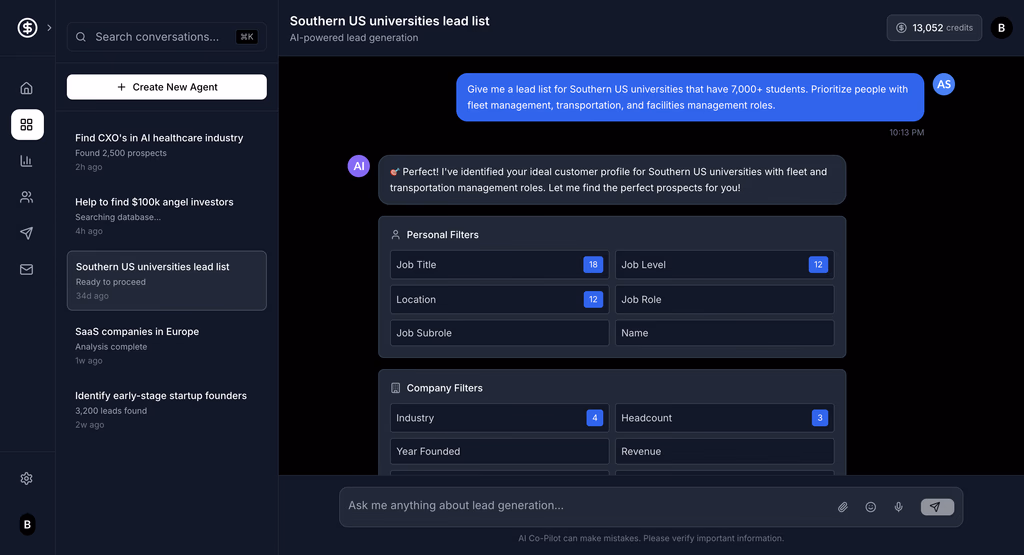
Task: Open the contacts people icon
Action: pos(27,197)
